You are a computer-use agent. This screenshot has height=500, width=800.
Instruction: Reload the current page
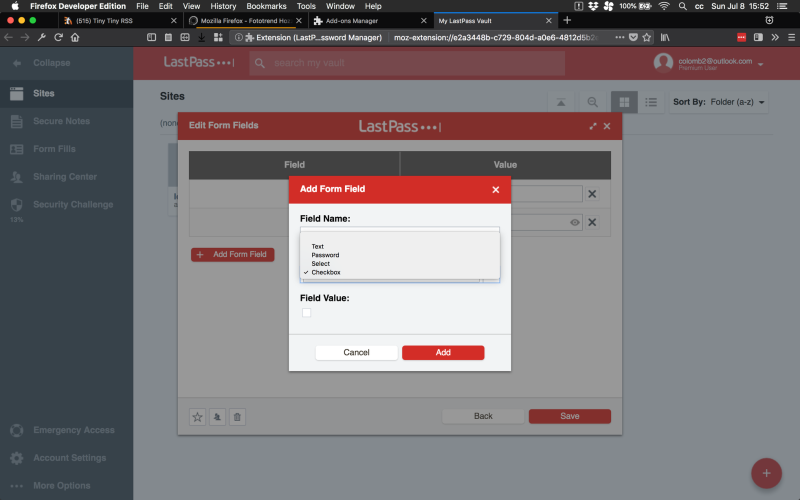[58, 37]
